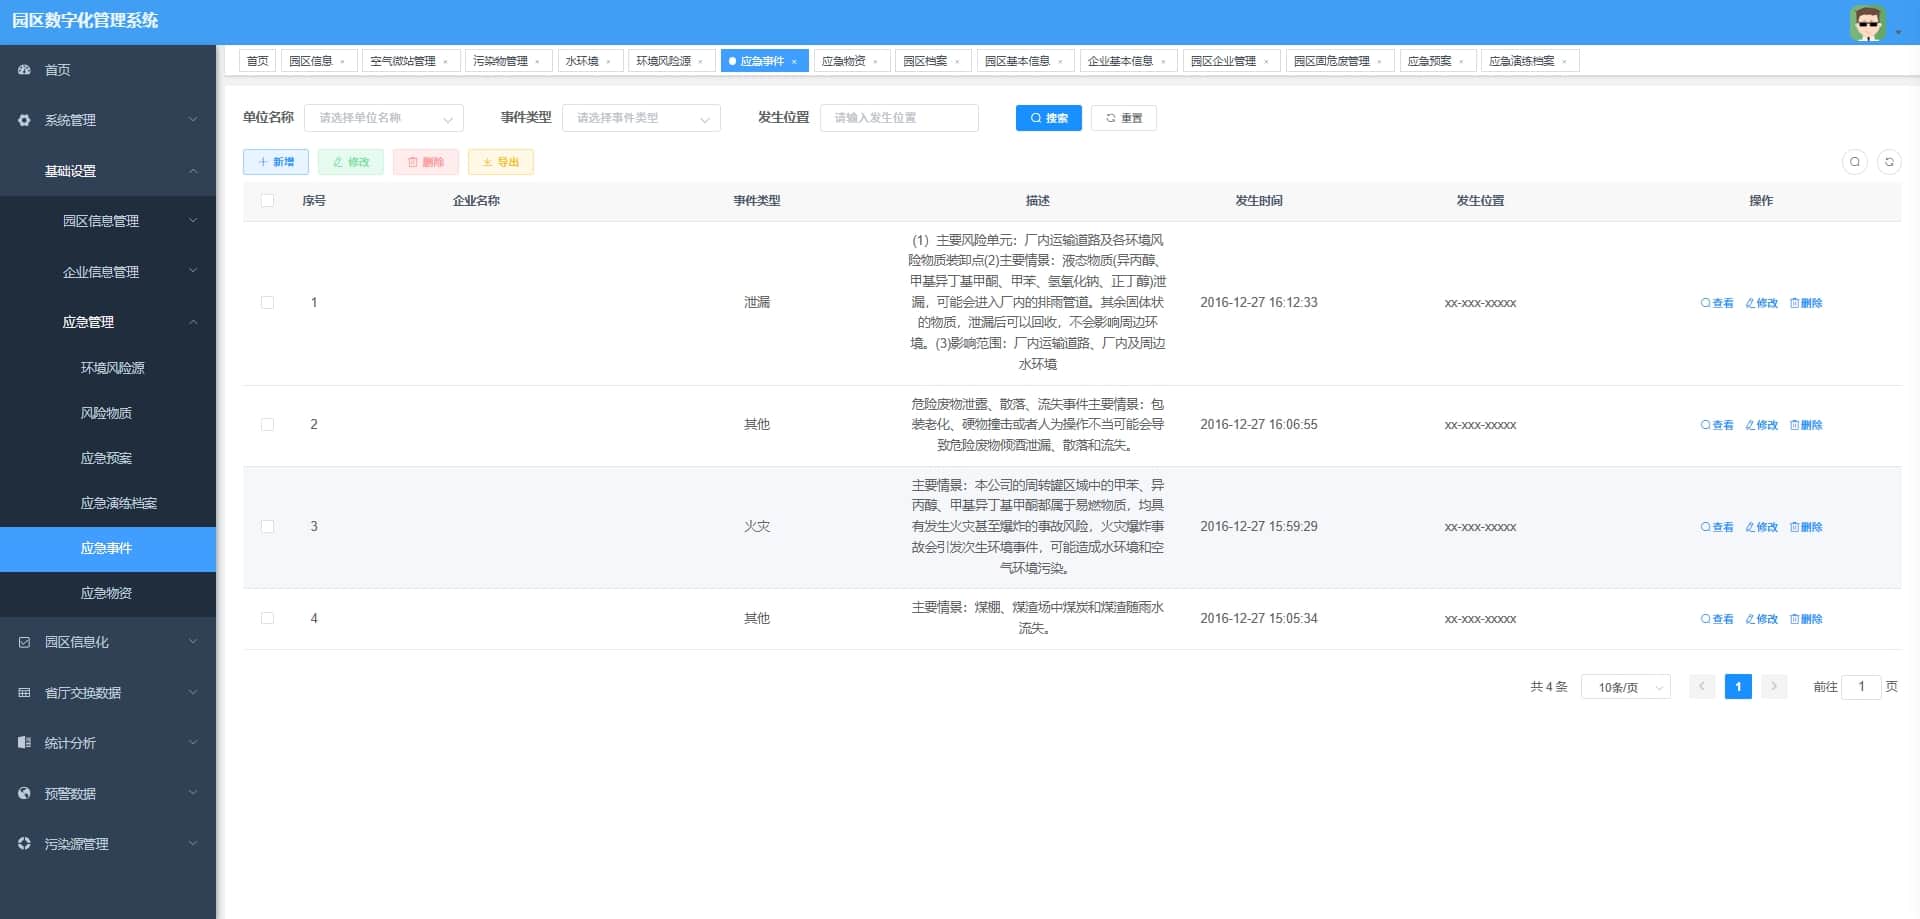Image resolution: width=1920 pixels, height=919 pixels.
Task: Click the green 修改 toolbar button
Action: pyautogui.click(x=351, y=162)
